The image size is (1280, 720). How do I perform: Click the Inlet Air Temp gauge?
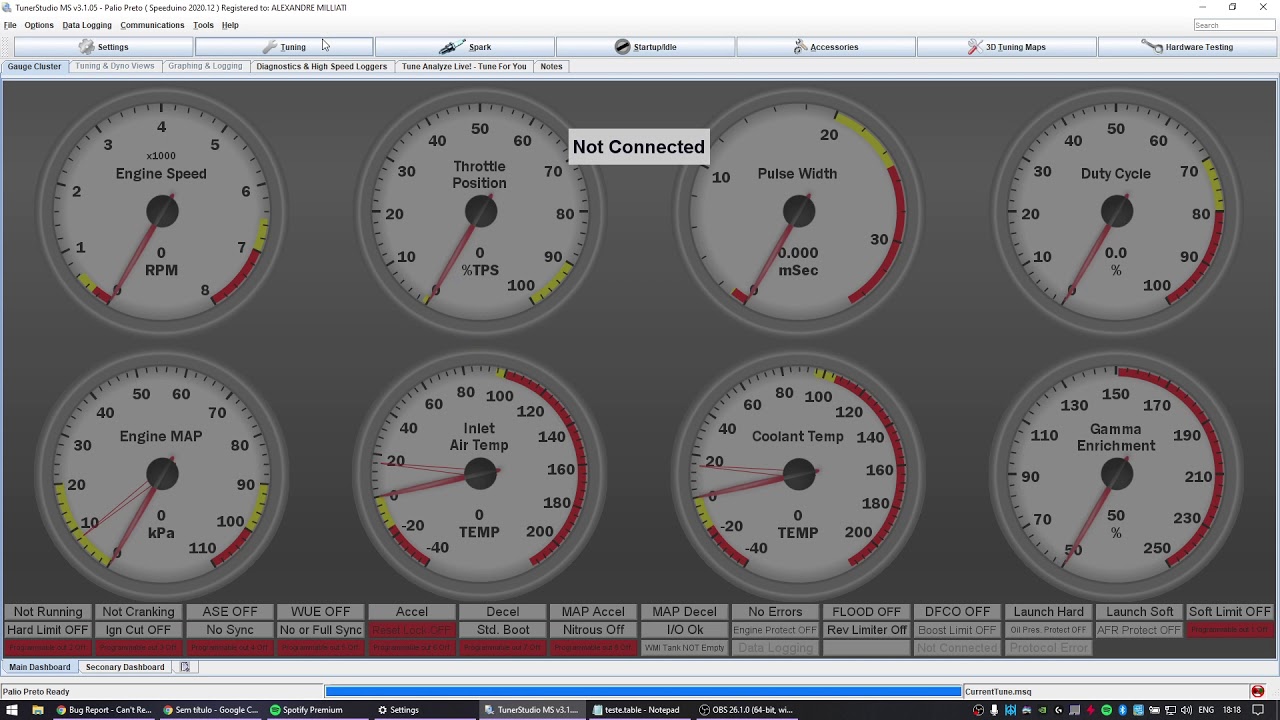point(480,474)
